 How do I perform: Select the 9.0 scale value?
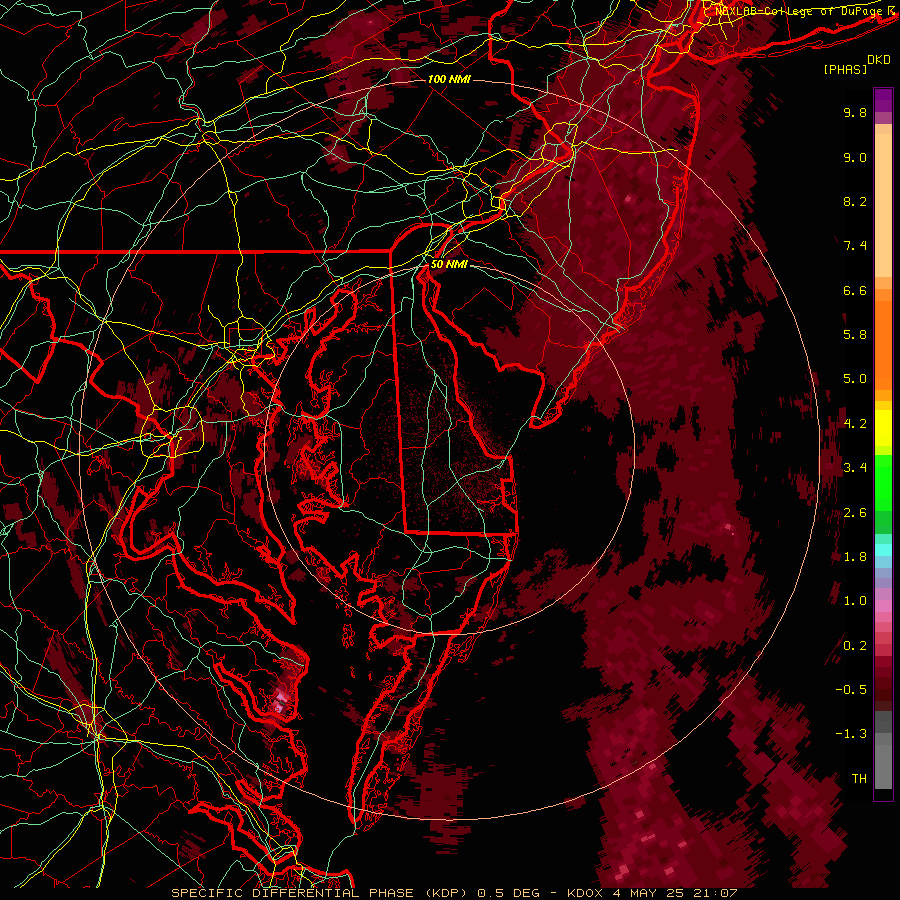[855, 157]
